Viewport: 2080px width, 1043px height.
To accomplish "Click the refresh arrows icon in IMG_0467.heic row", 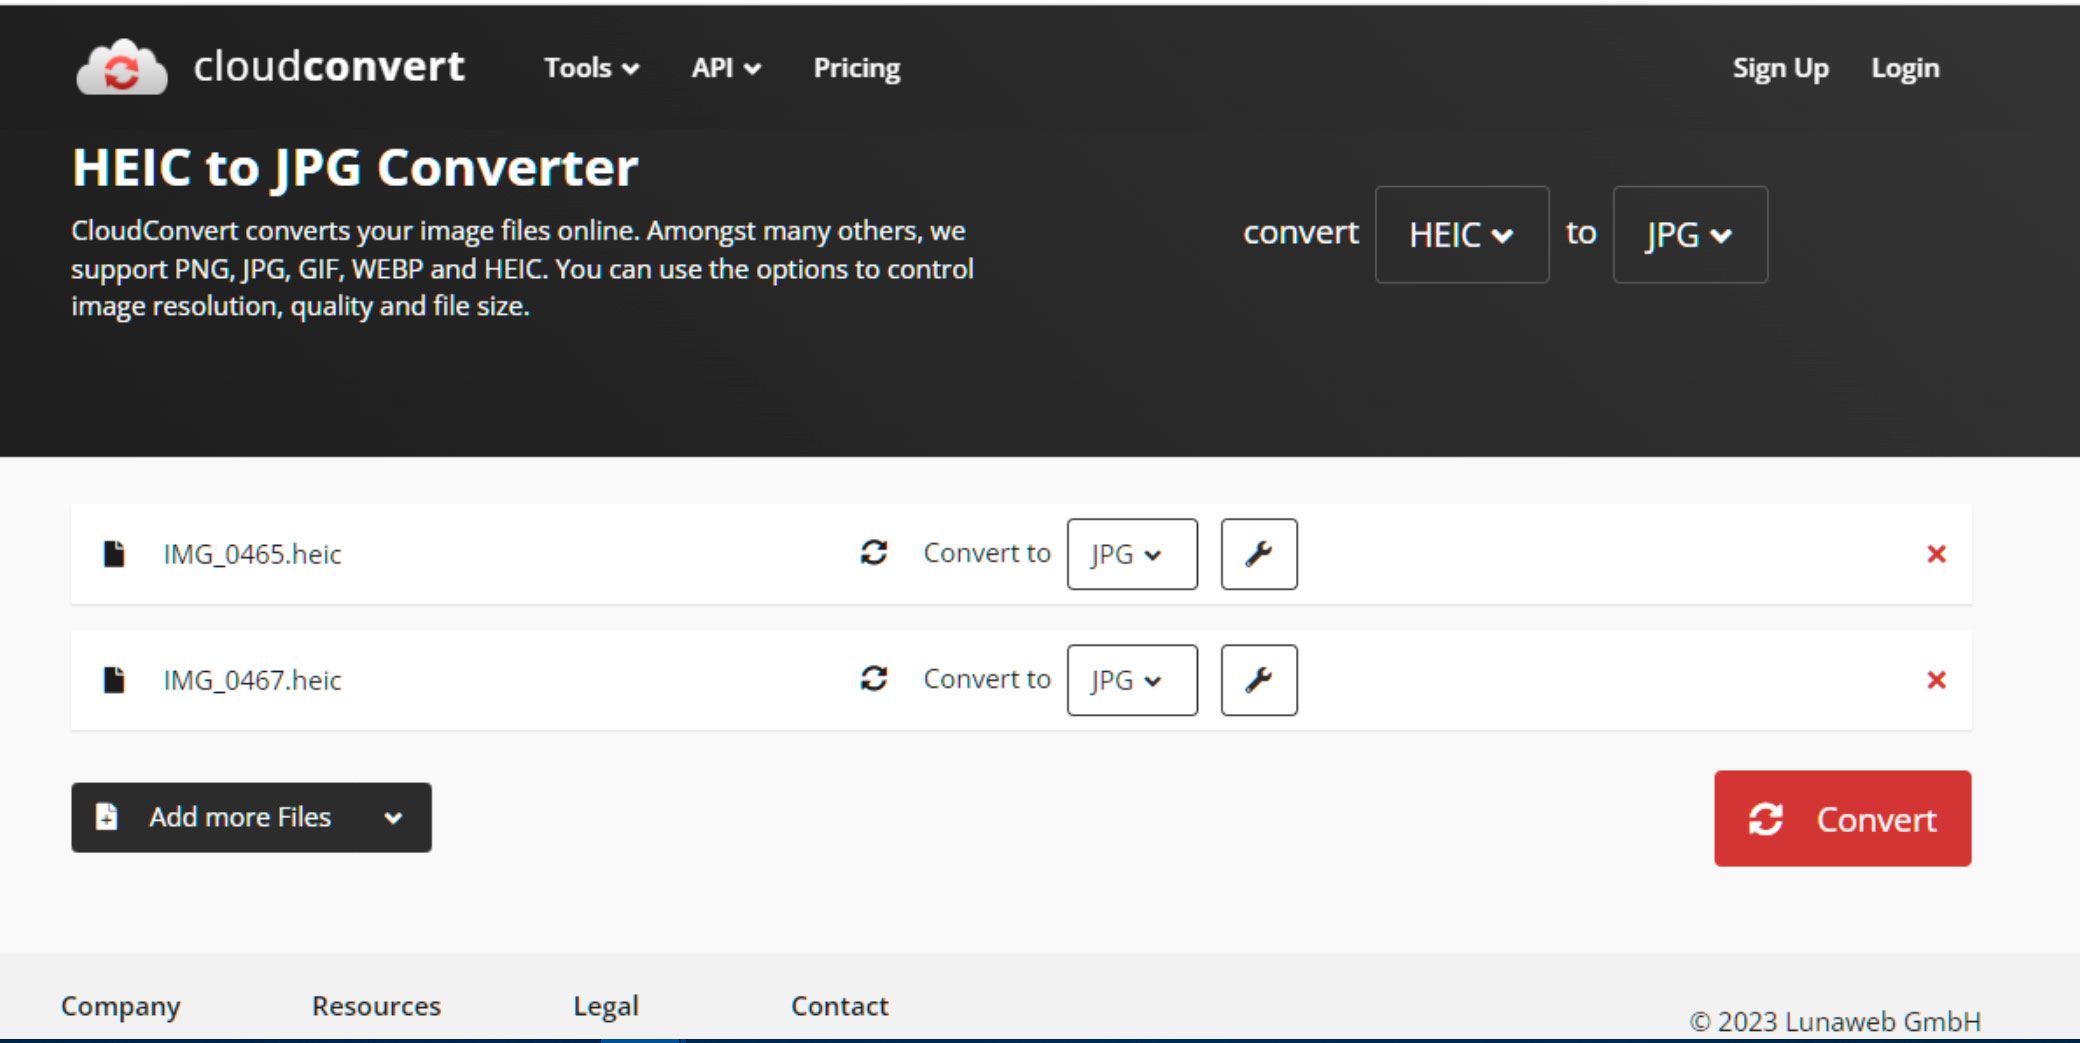I will click(874, 678).
